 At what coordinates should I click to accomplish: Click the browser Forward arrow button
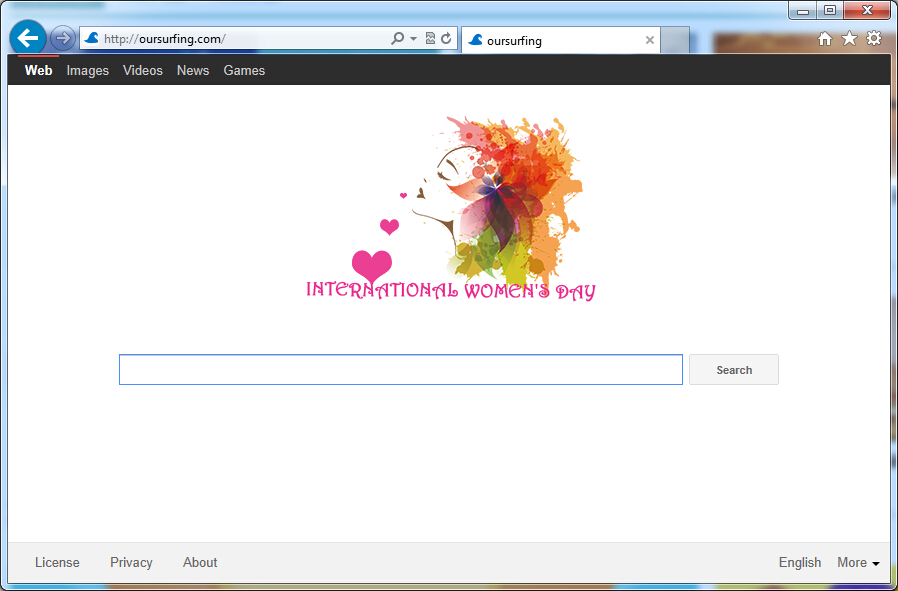click(x=62, y=39)
